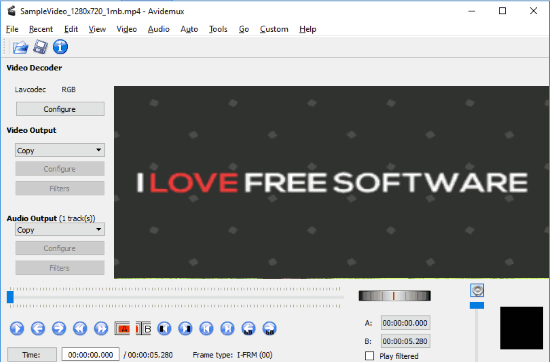
Task: Click the current time input field
Action: 90,355
